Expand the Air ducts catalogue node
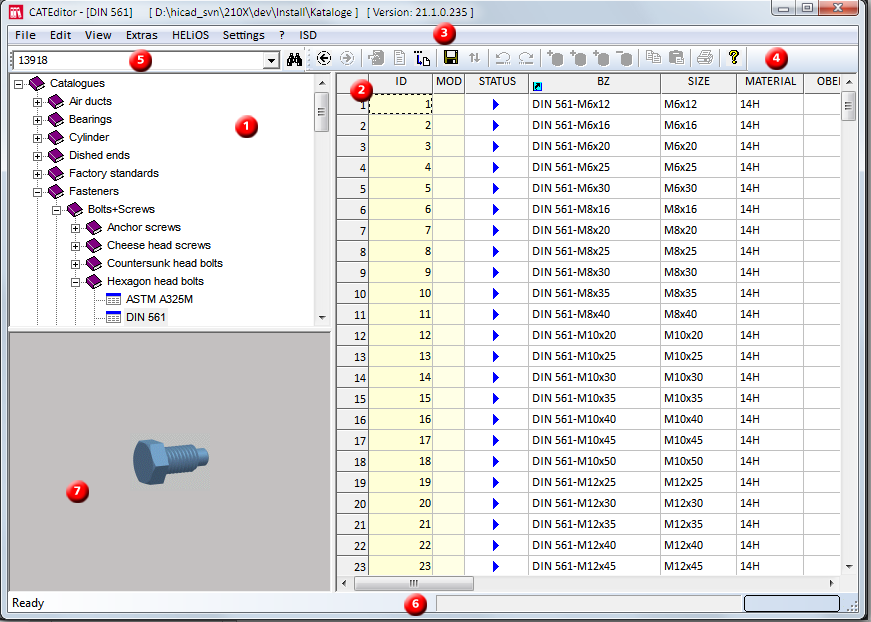 [38, 102]
